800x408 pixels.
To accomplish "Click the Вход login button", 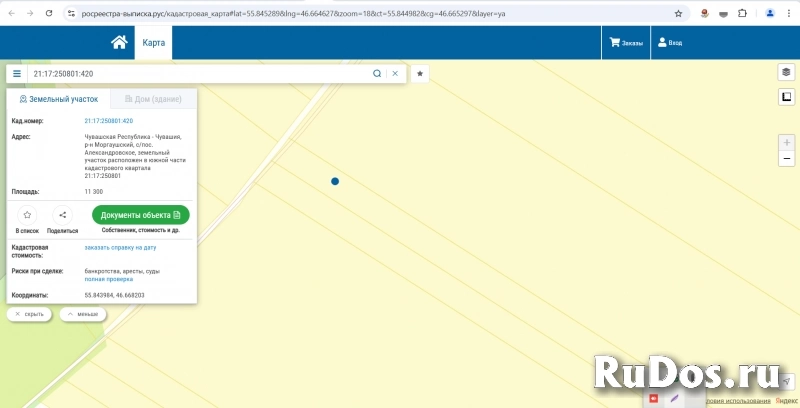I will tap(668, 43).
